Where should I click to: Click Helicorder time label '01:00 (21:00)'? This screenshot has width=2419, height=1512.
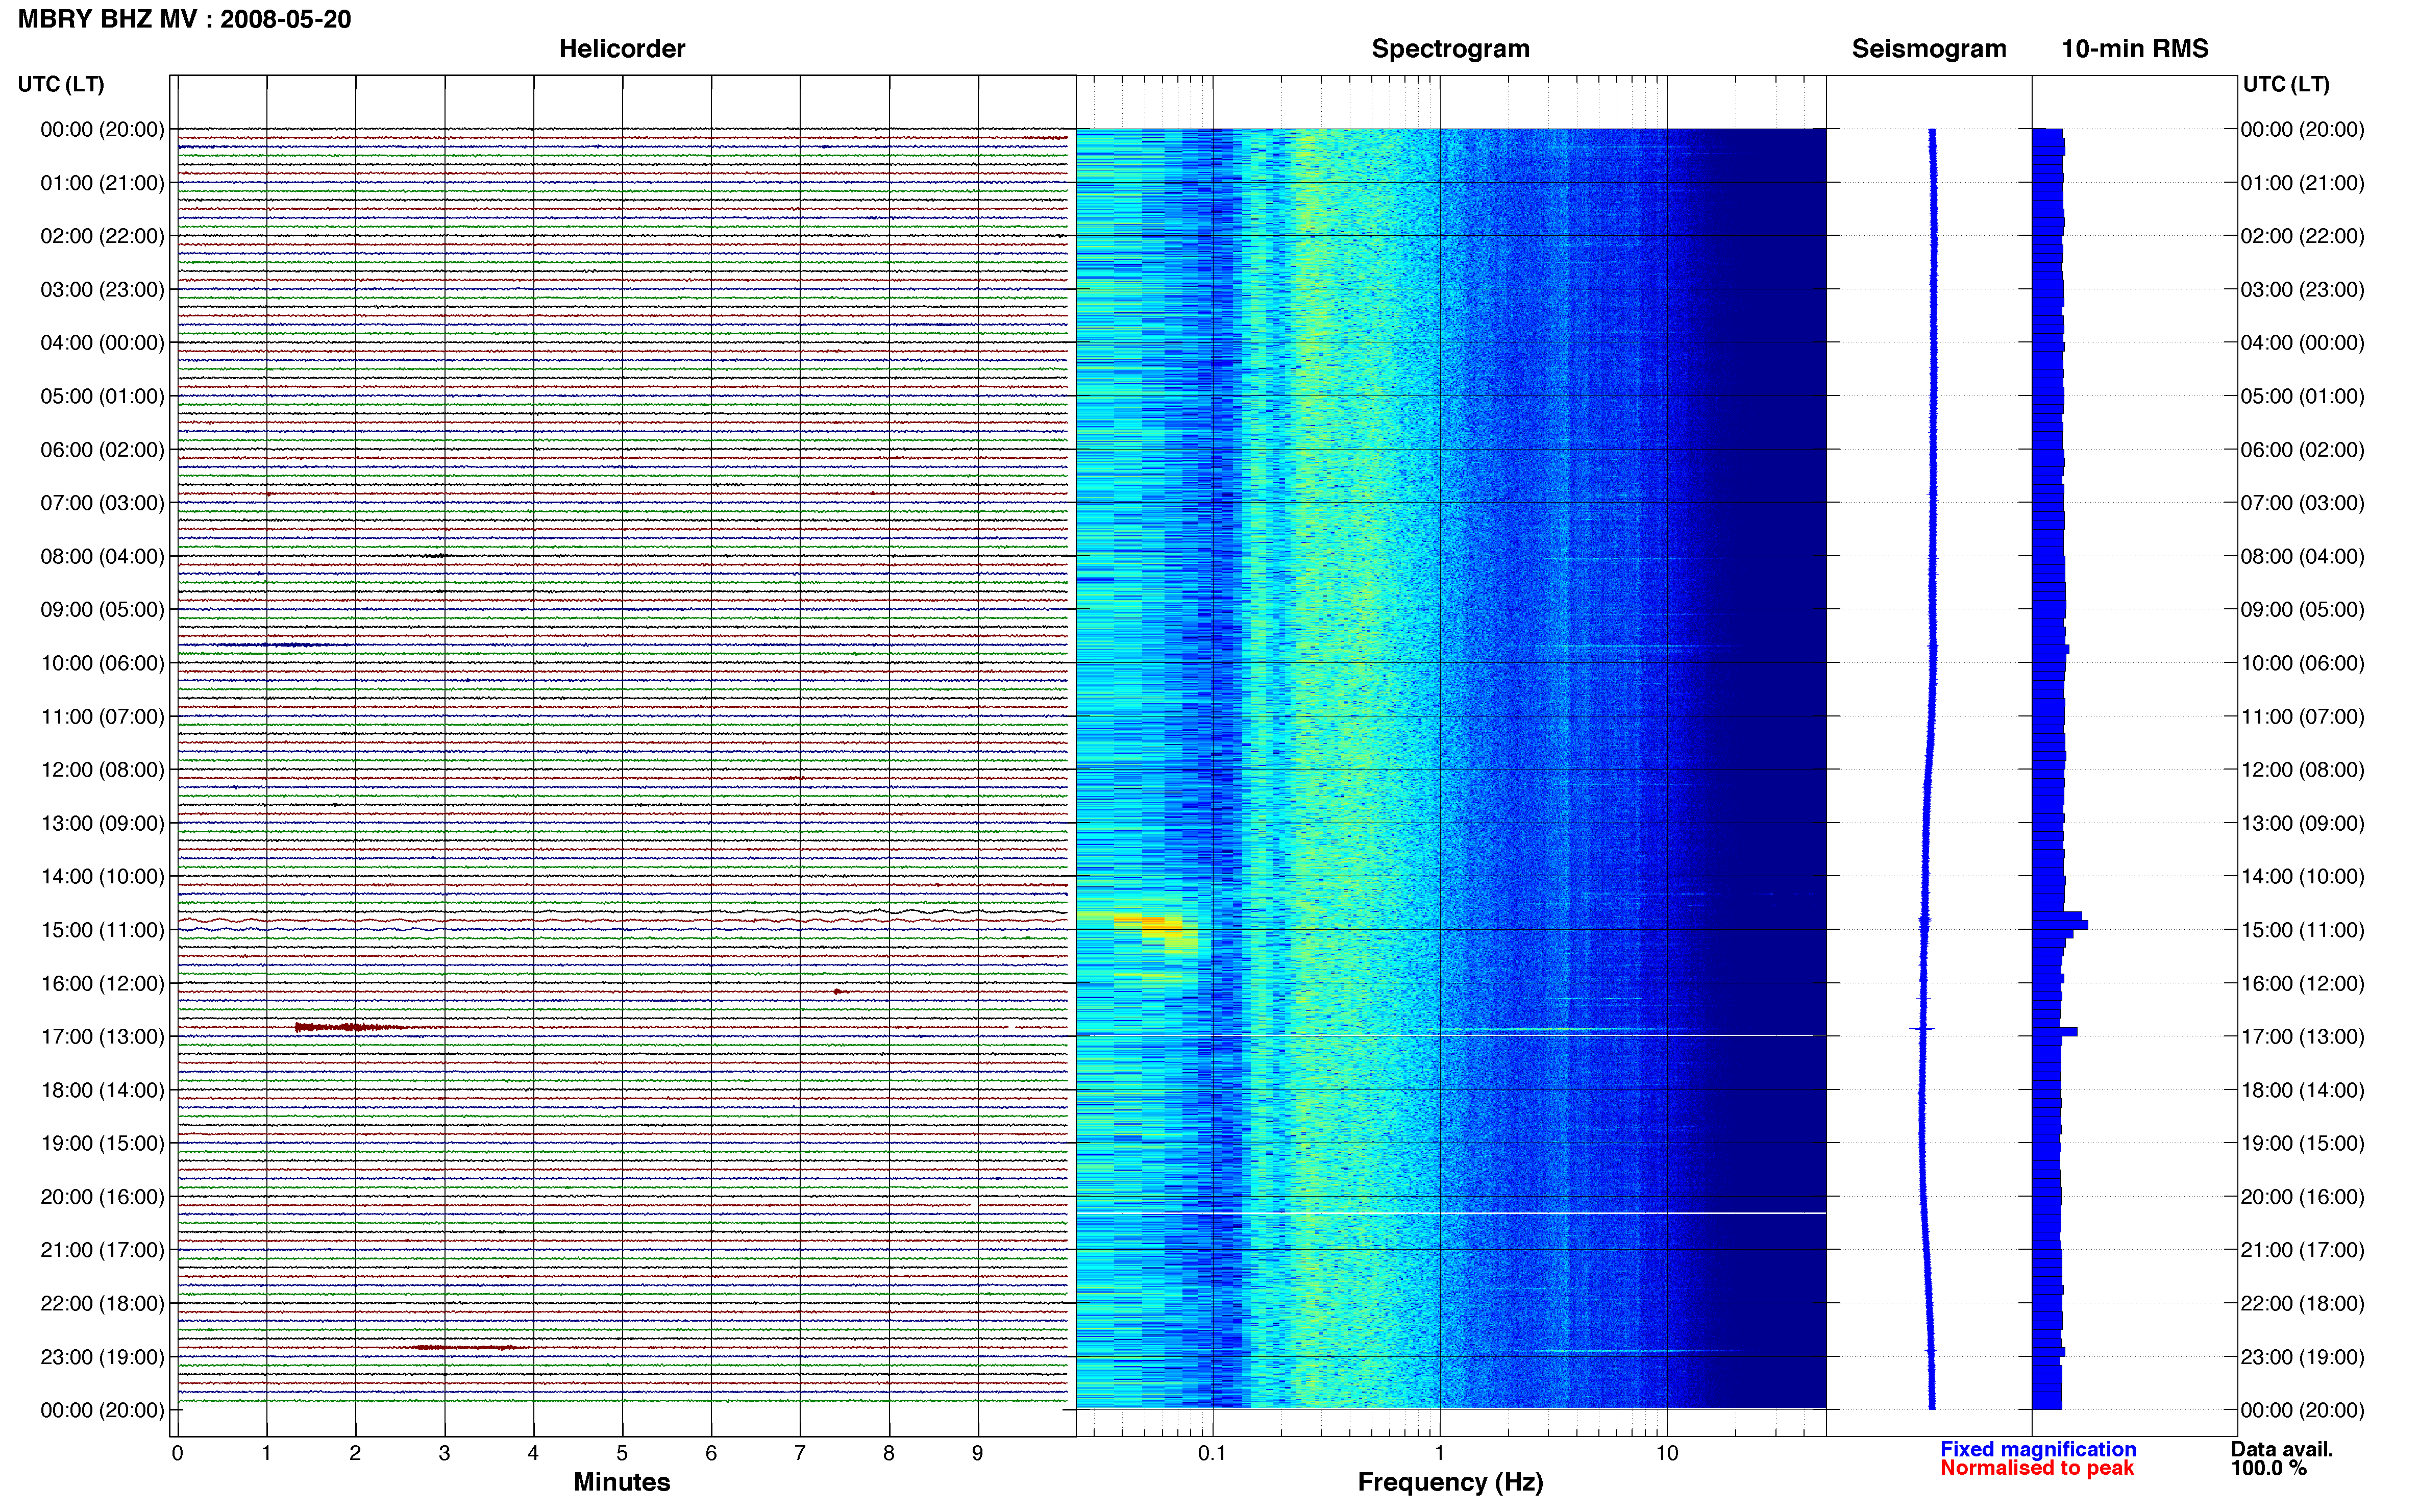[x=102, y=183]
